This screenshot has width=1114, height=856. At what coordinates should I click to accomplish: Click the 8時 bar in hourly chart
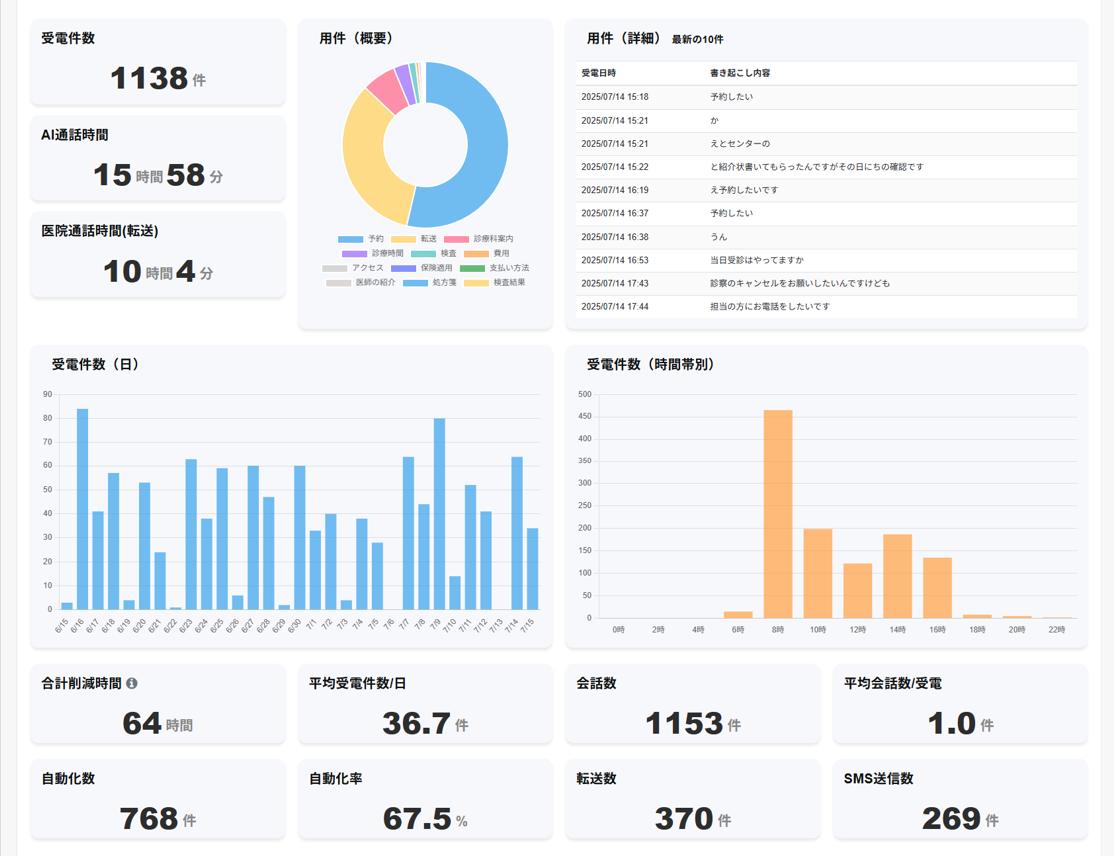[778, 514]
